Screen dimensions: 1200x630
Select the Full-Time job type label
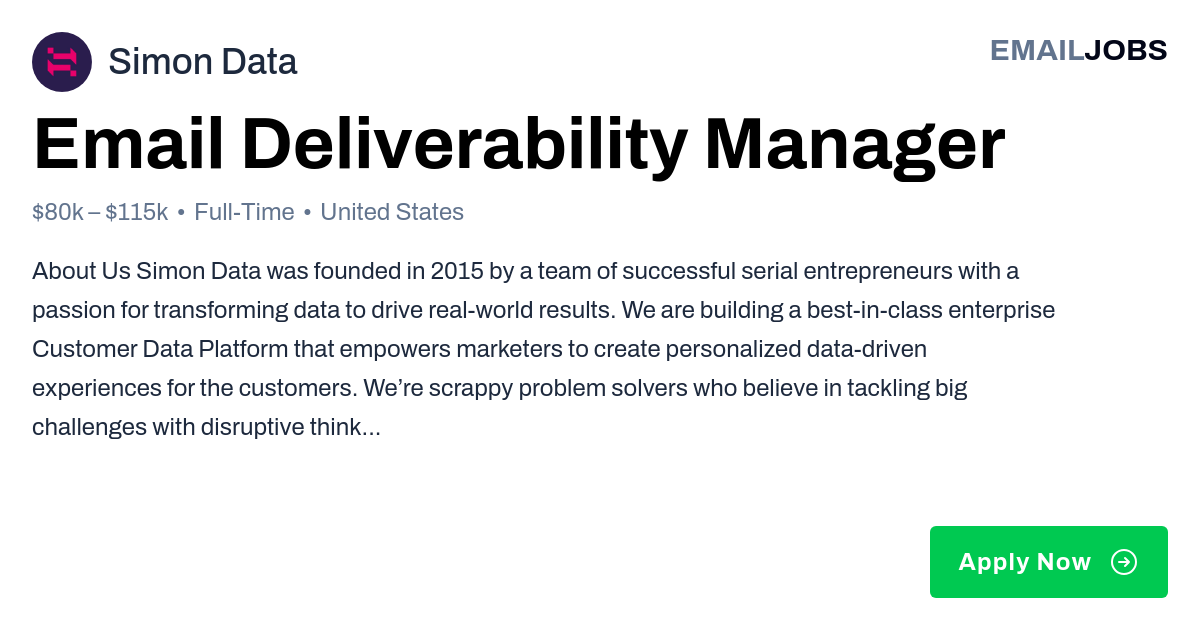(244, 212)
